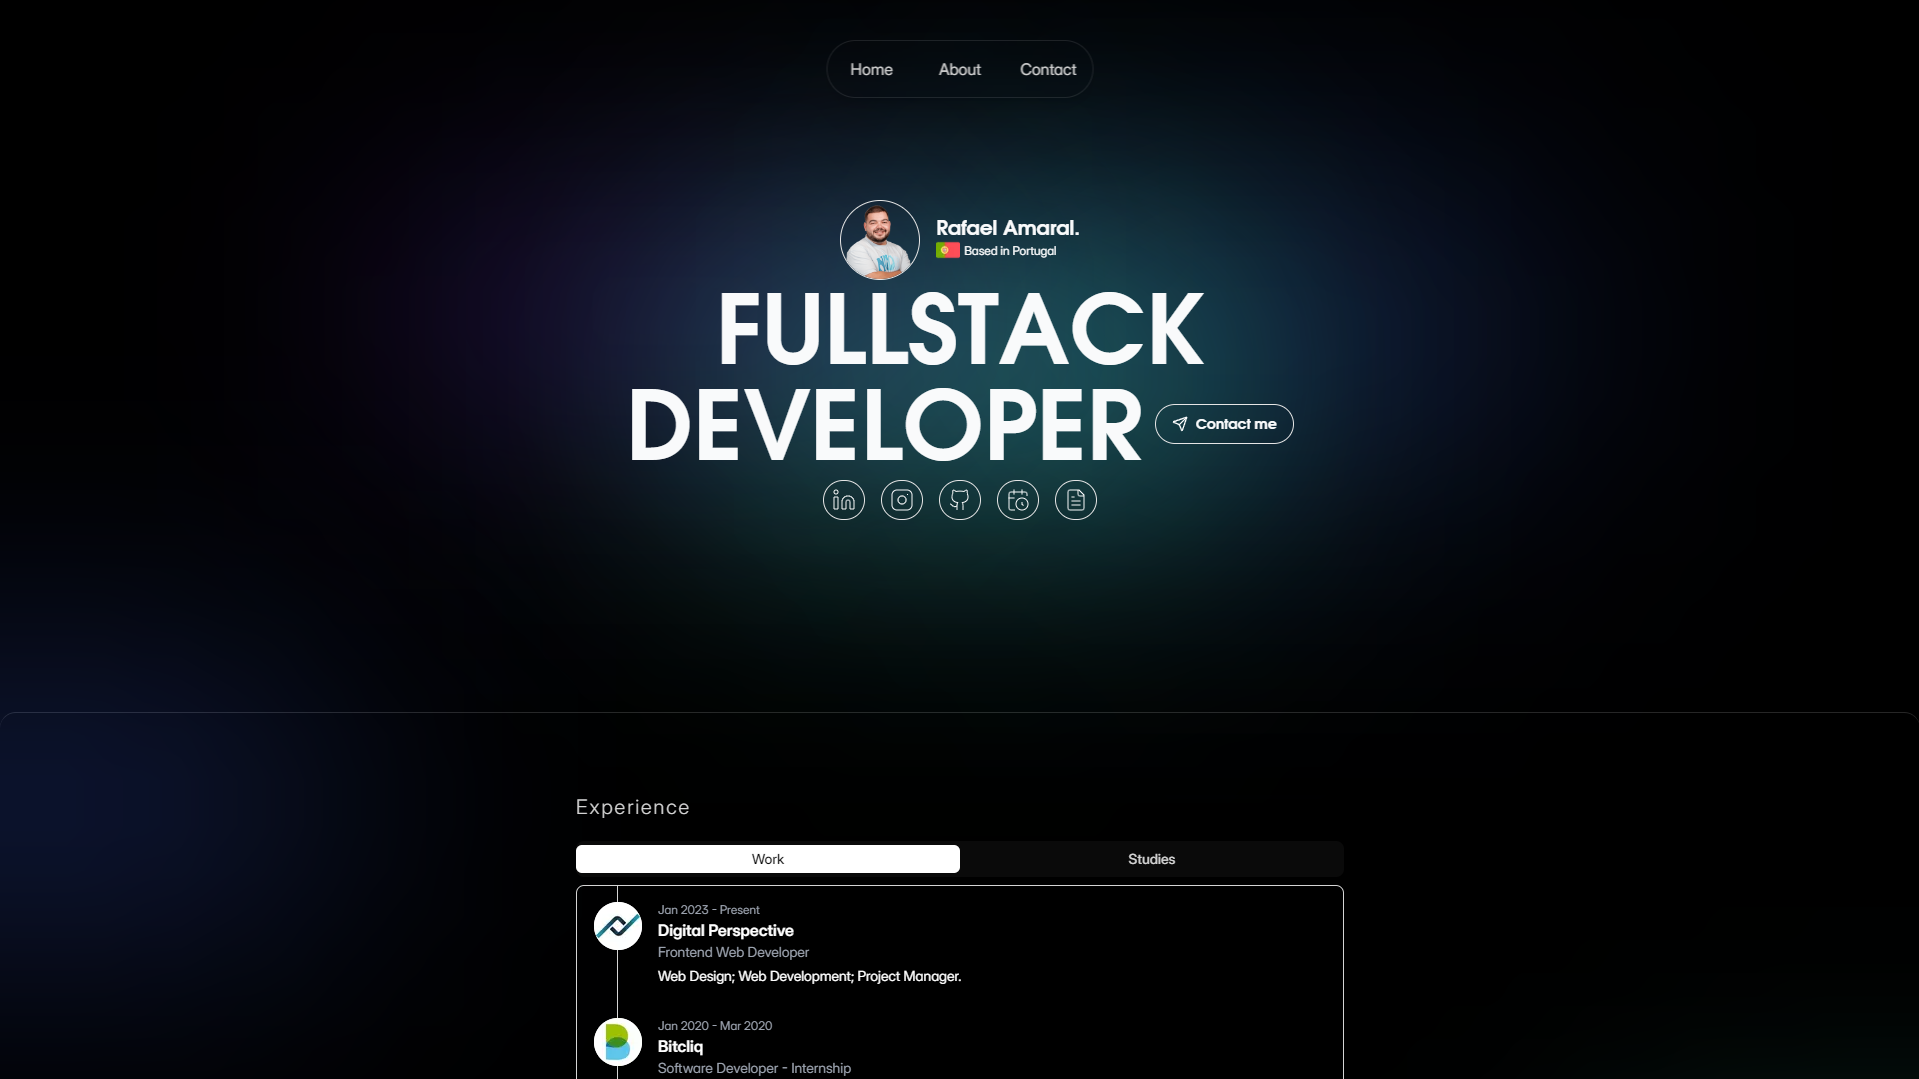Open the Instagram profile icon

click(x=901, y=500)
